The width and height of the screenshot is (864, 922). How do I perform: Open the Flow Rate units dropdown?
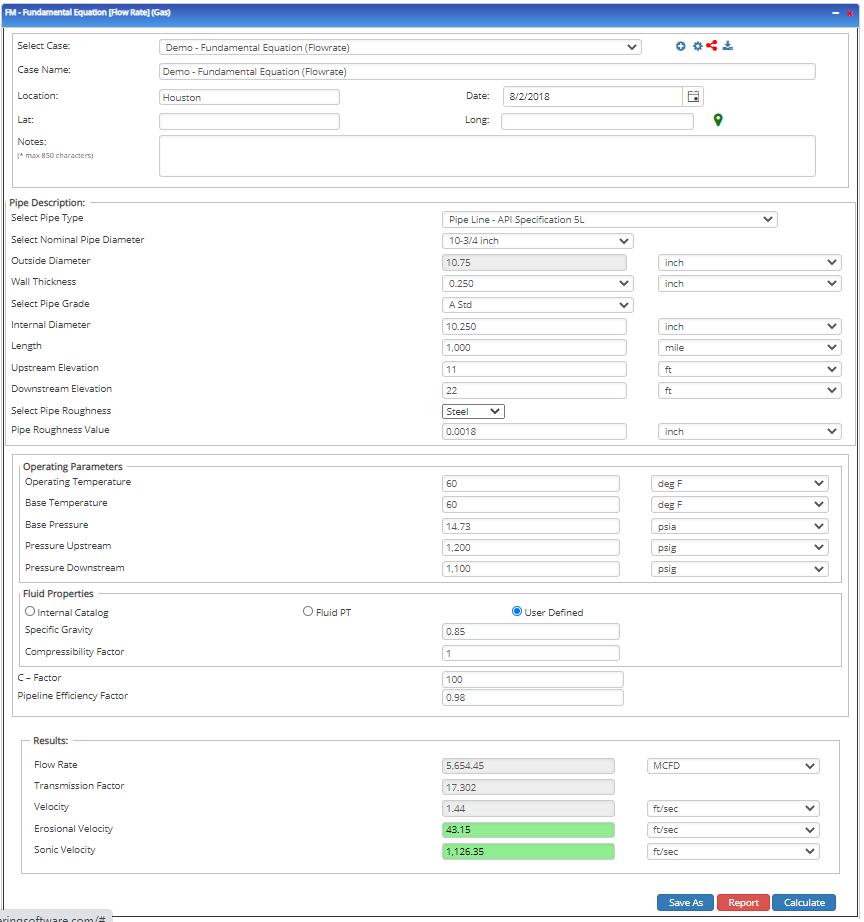(733, 766)
